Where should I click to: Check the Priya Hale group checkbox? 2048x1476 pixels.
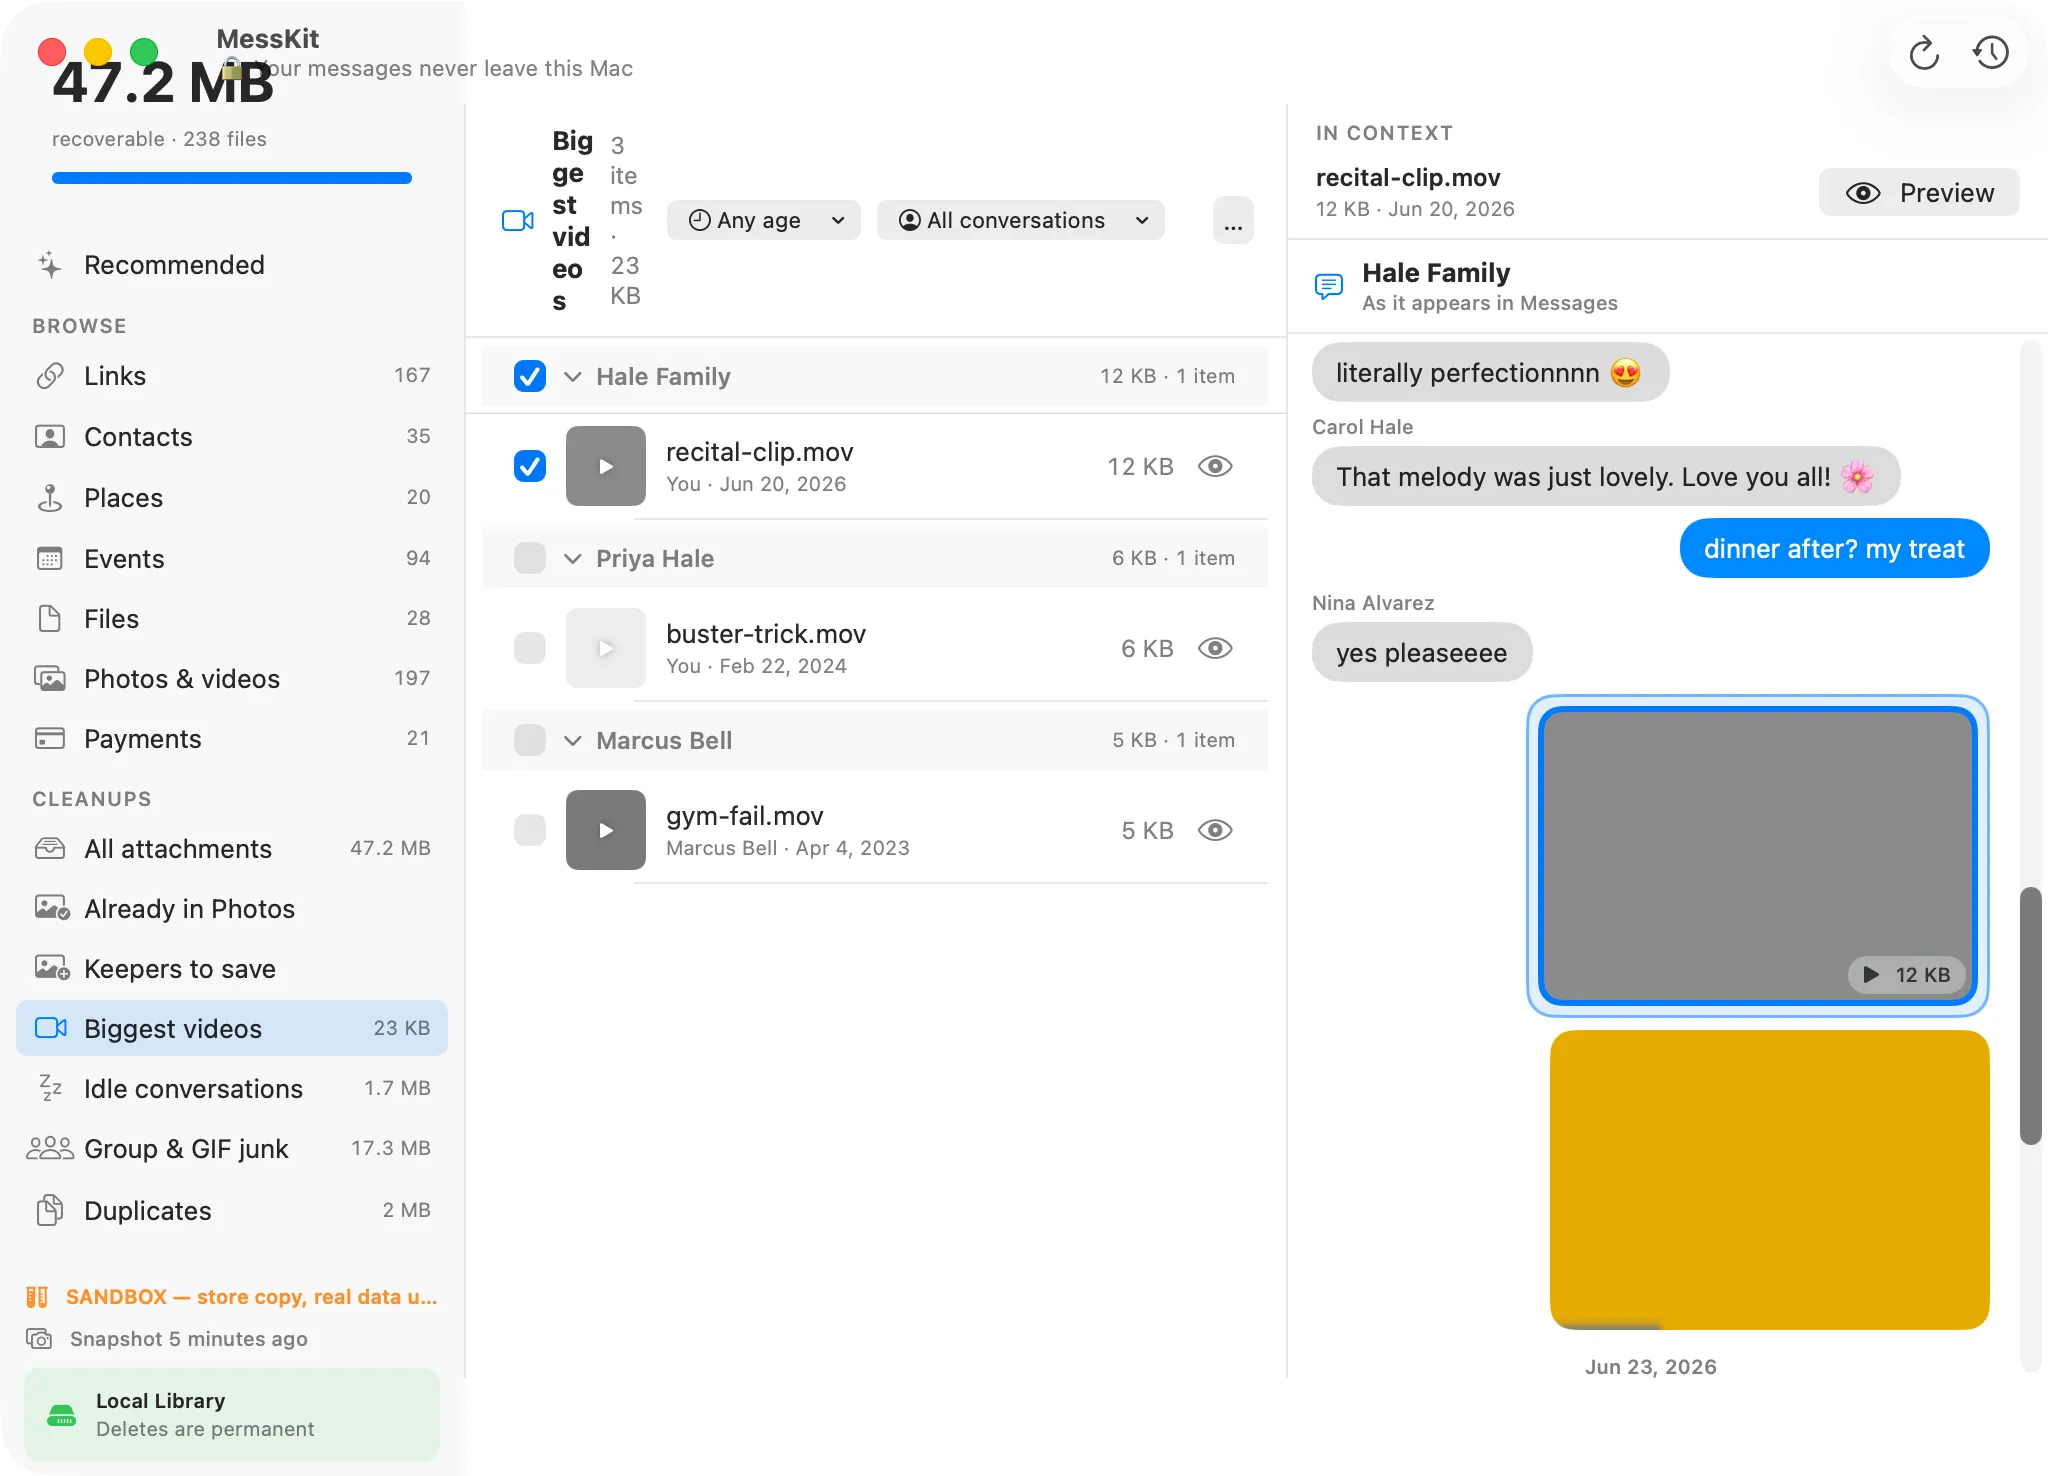(529, 558)
